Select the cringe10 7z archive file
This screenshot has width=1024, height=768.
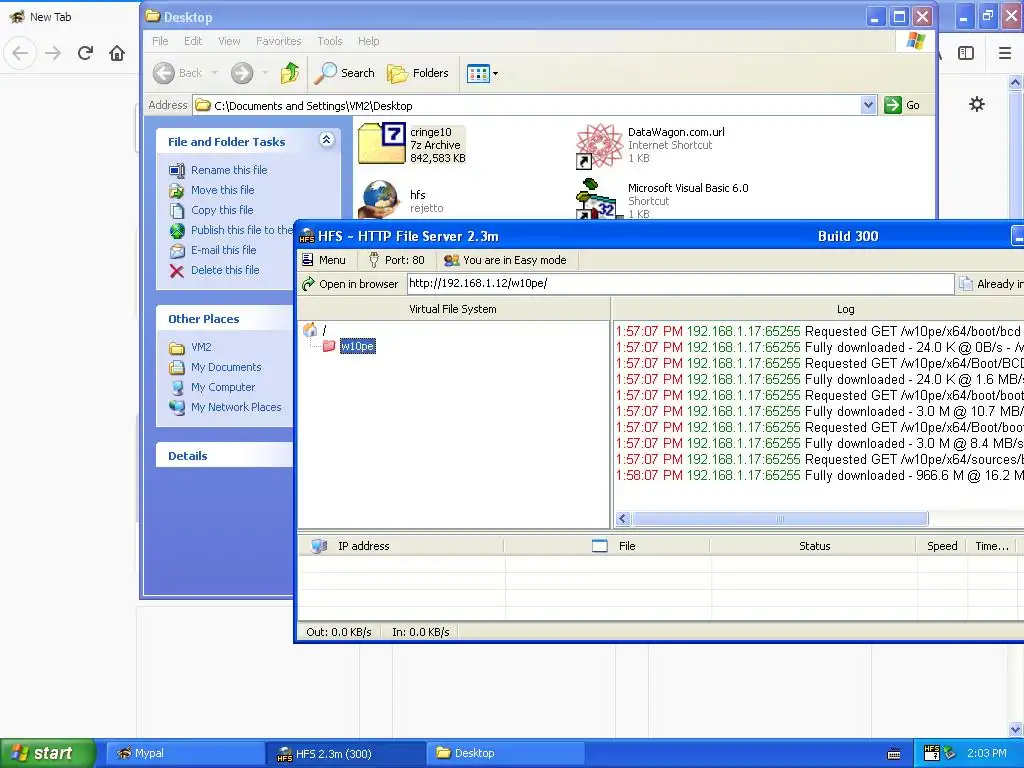412,144
